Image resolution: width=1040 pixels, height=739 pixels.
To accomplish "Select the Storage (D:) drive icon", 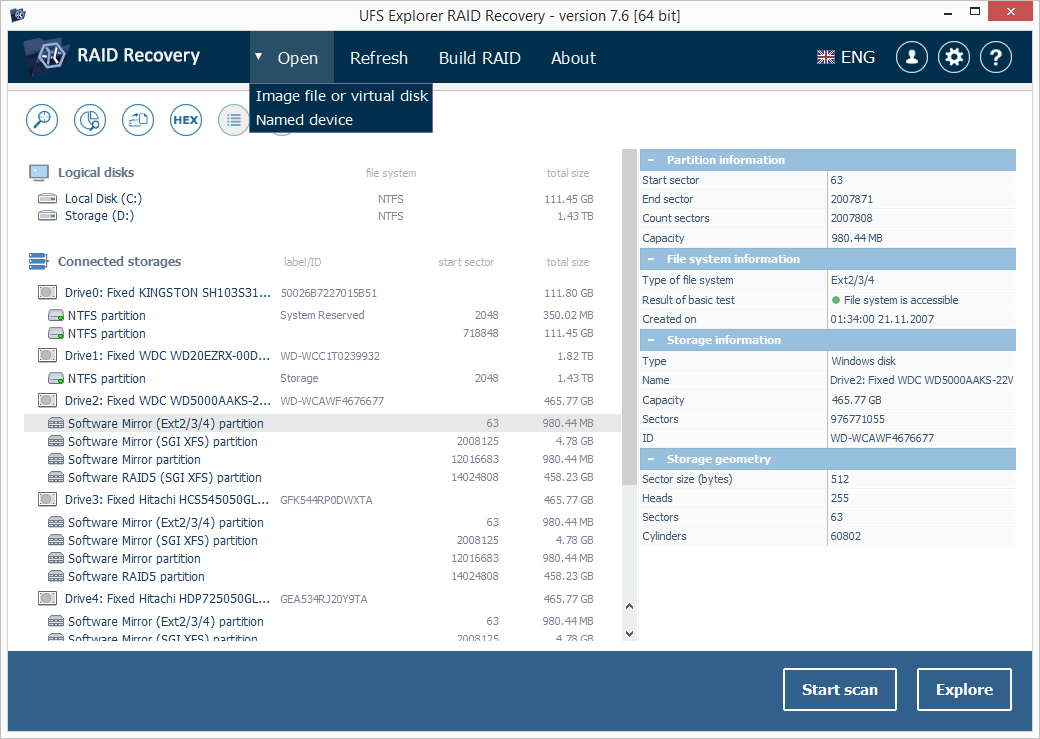I will click(47, 216).
